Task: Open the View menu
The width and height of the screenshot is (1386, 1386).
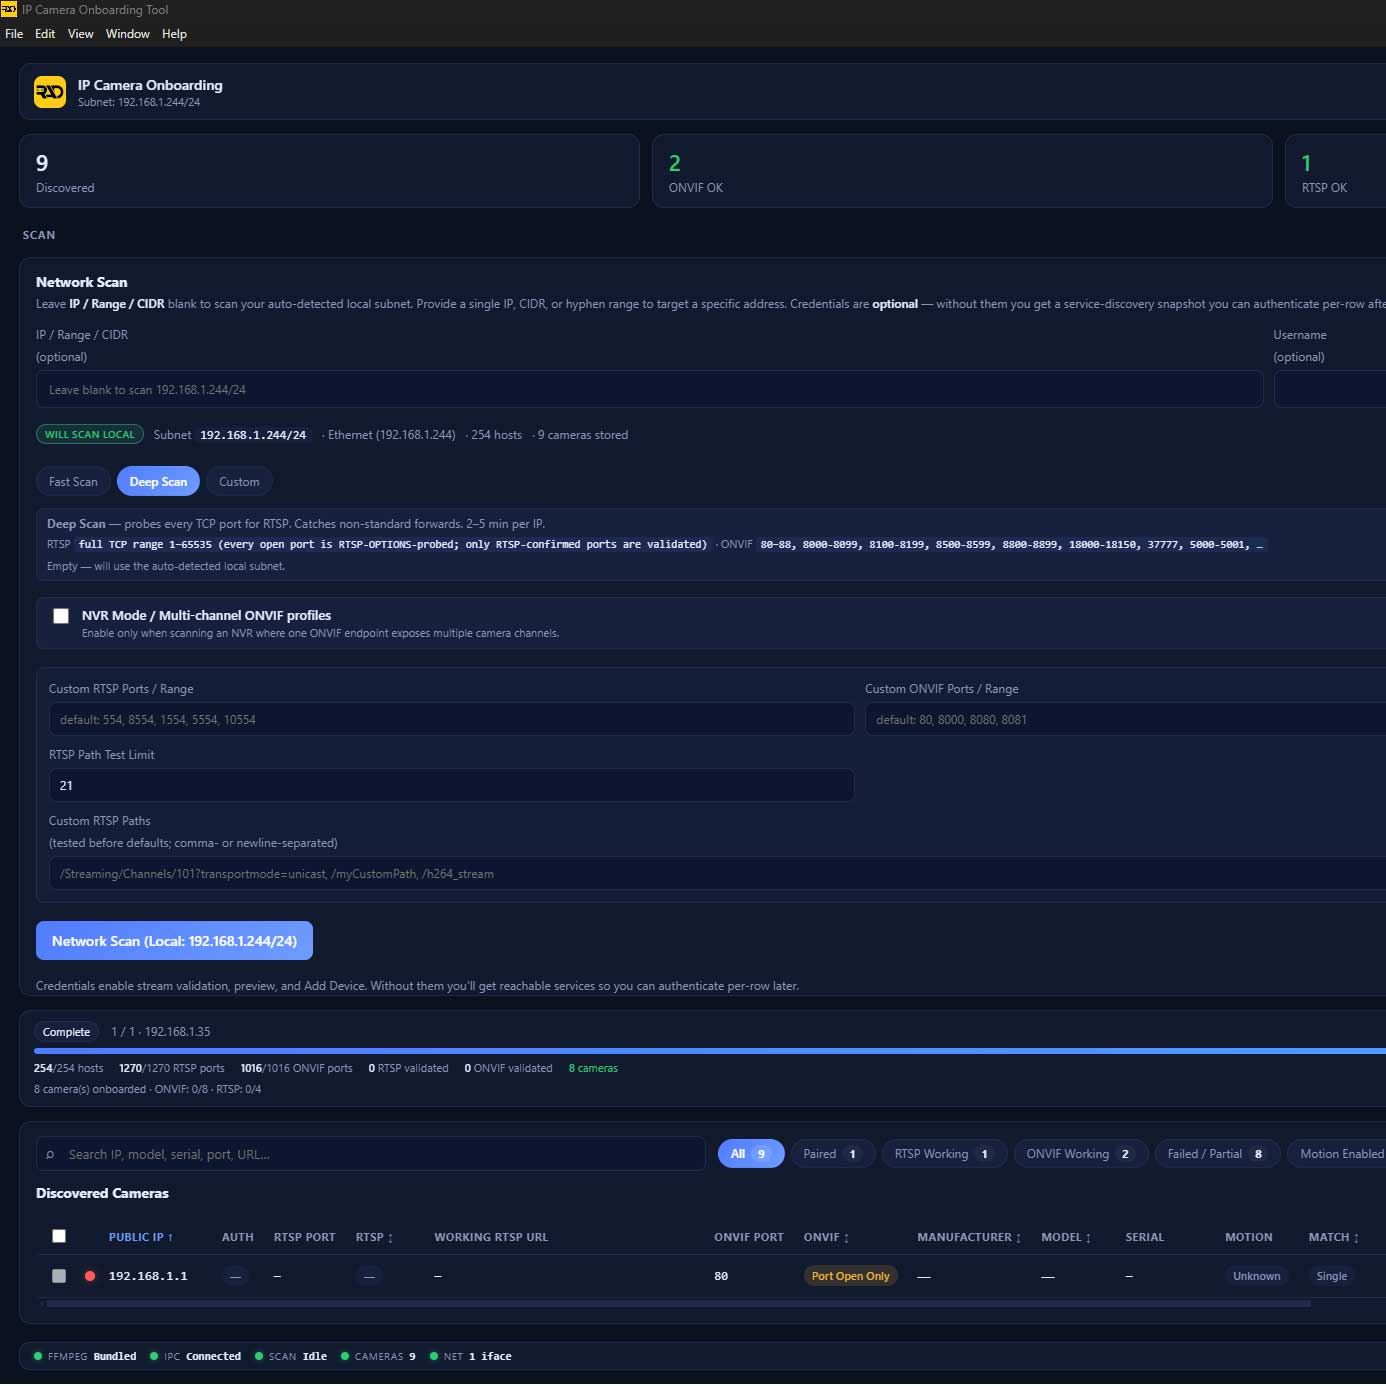Action: [x=80, y=34]
